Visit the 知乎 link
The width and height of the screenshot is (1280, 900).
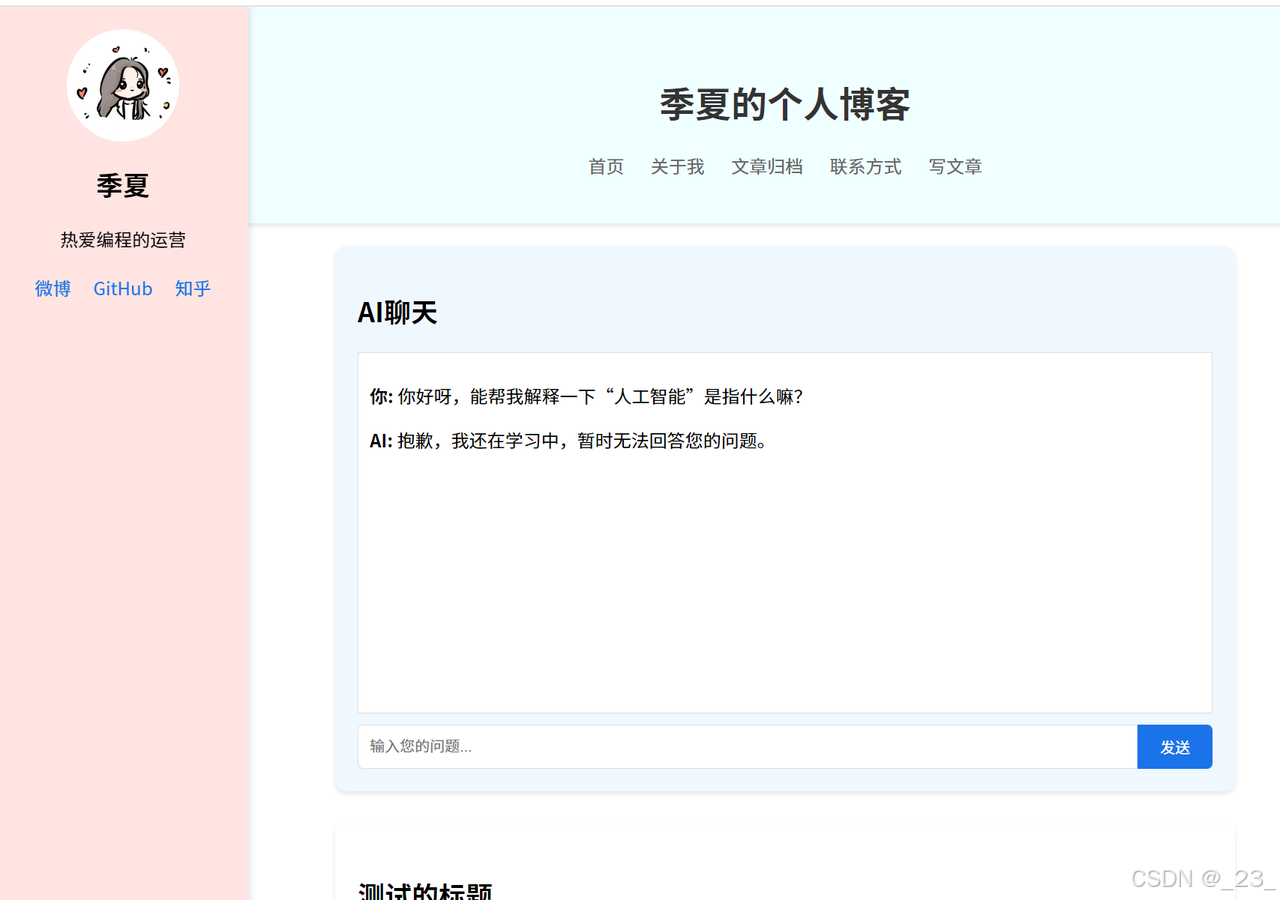click(x=192, y=288)
